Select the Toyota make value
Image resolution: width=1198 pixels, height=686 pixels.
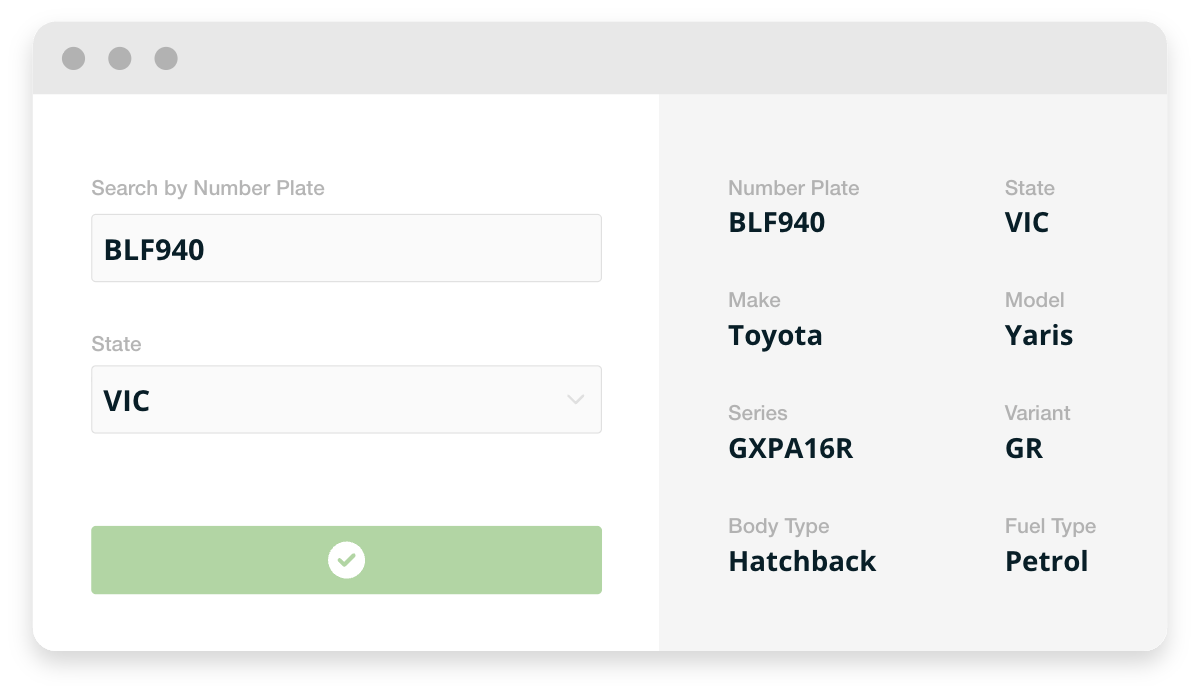(775, 335)
